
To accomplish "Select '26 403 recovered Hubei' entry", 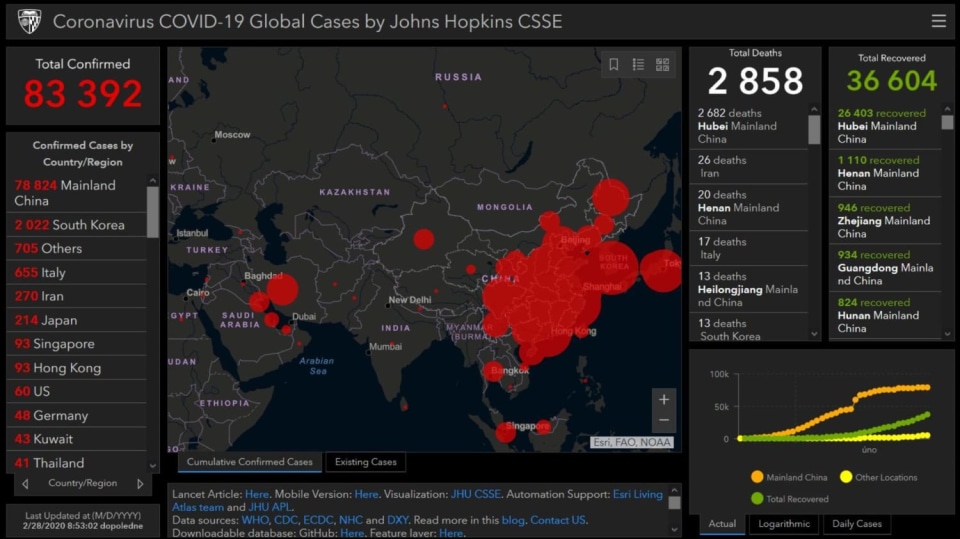I will click(885, 126).
